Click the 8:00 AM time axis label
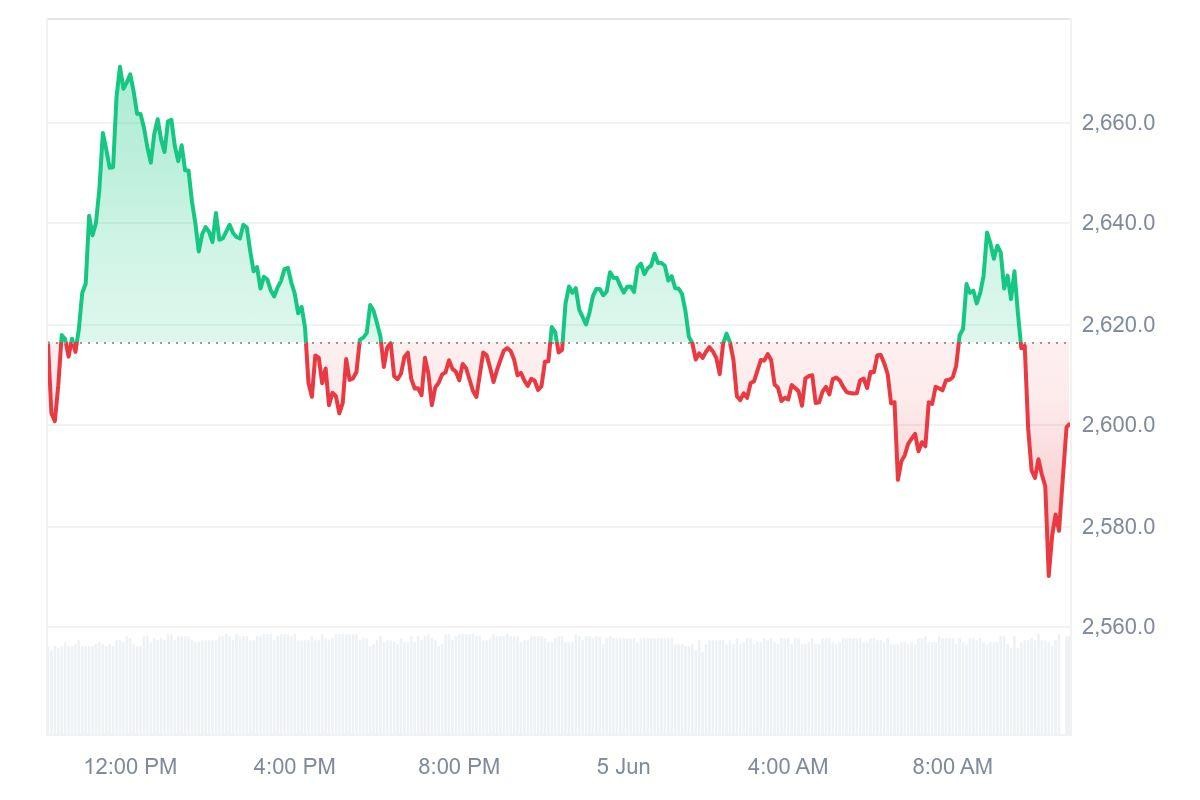 [x=952, y=767]
